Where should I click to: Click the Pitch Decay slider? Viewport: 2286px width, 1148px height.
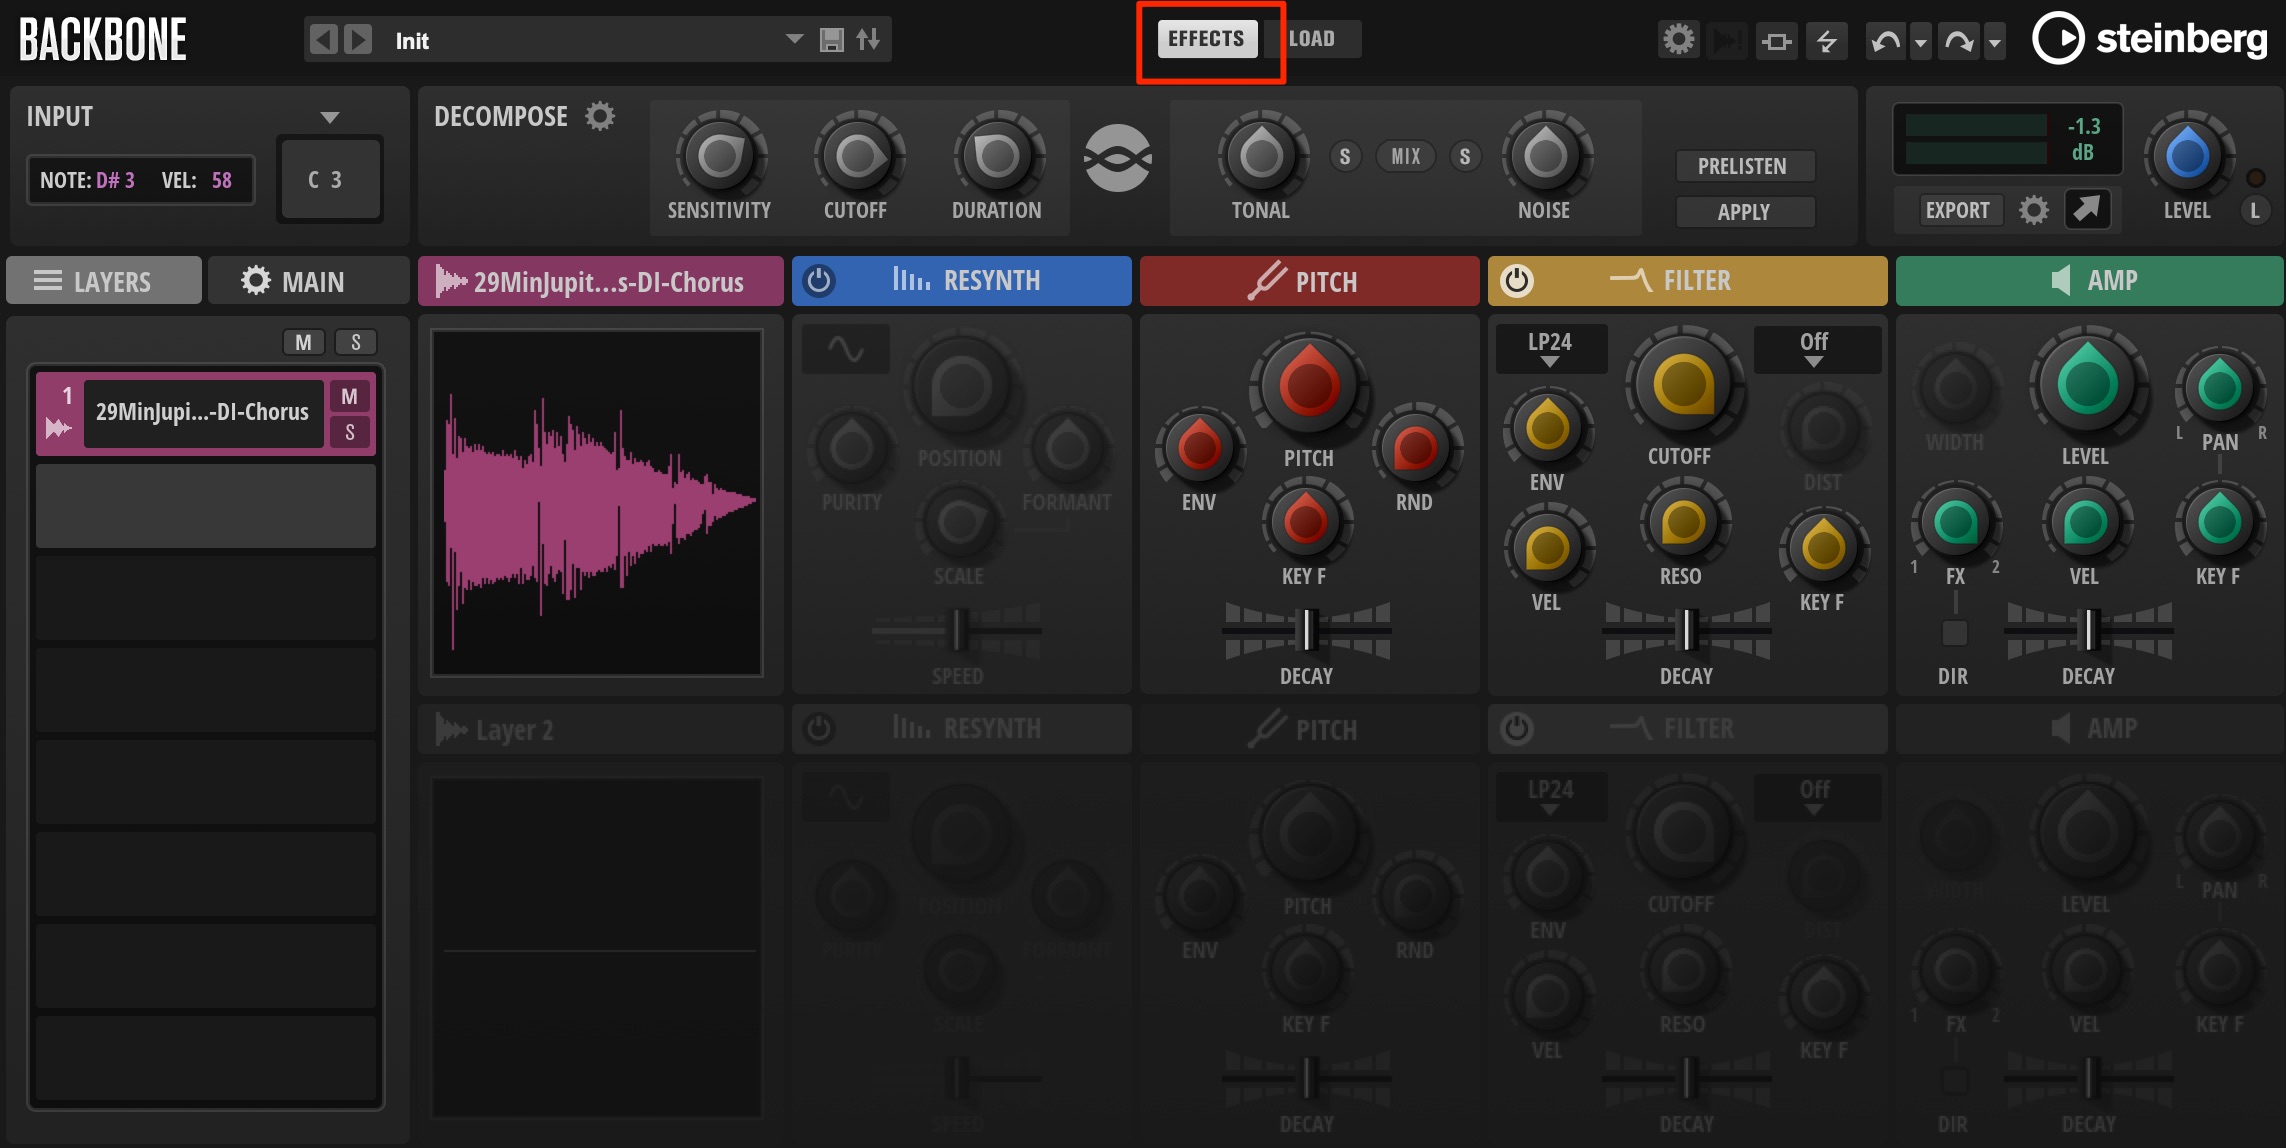point(1306,631)
